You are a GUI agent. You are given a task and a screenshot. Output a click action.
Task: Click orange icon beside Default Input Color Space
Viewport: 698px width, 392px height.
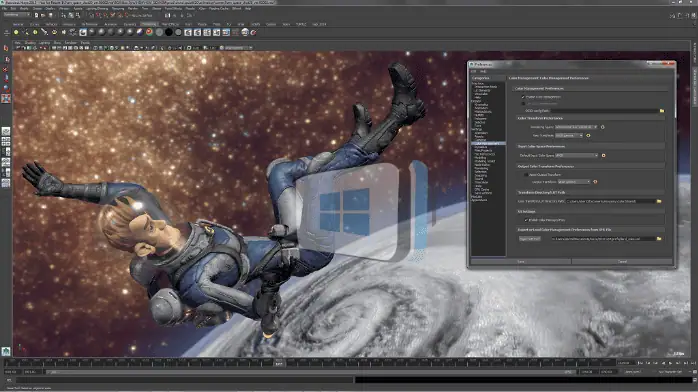[604, 156]
